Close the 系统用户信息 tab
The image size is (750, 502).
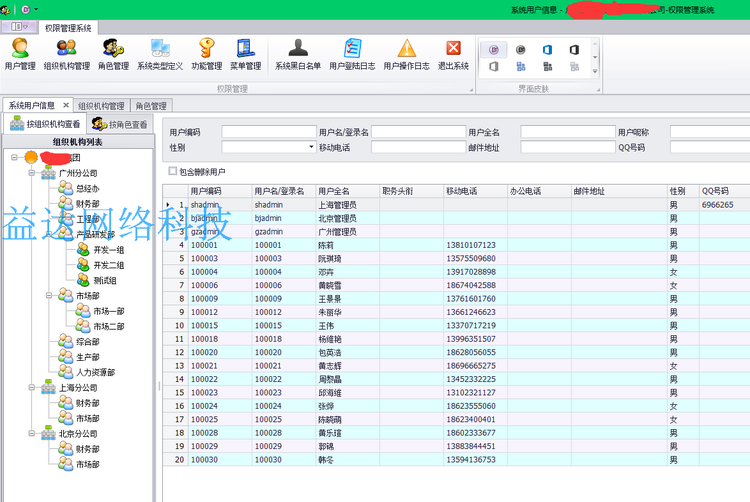pos(66,105)
